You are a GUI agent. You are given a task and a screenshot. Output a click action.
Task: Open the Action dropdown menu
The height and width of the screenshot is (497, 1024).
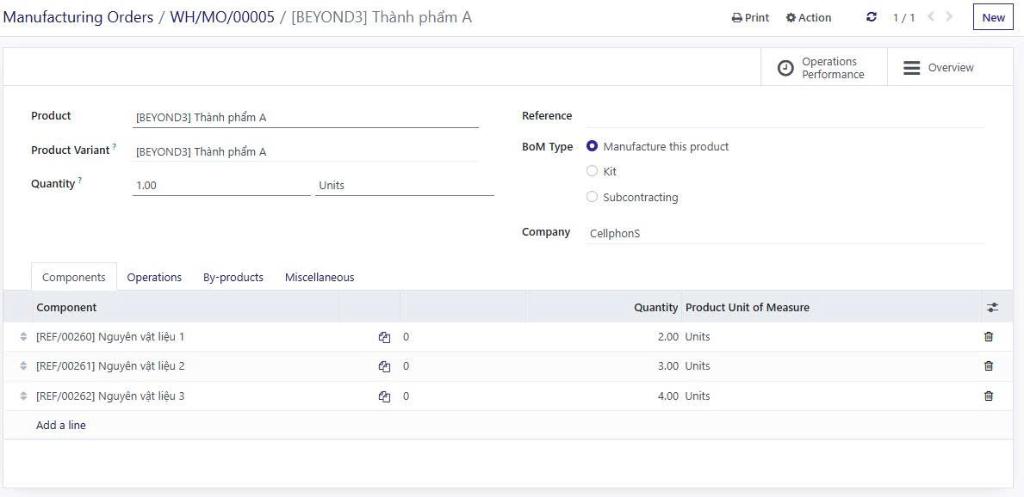[808, 18]
